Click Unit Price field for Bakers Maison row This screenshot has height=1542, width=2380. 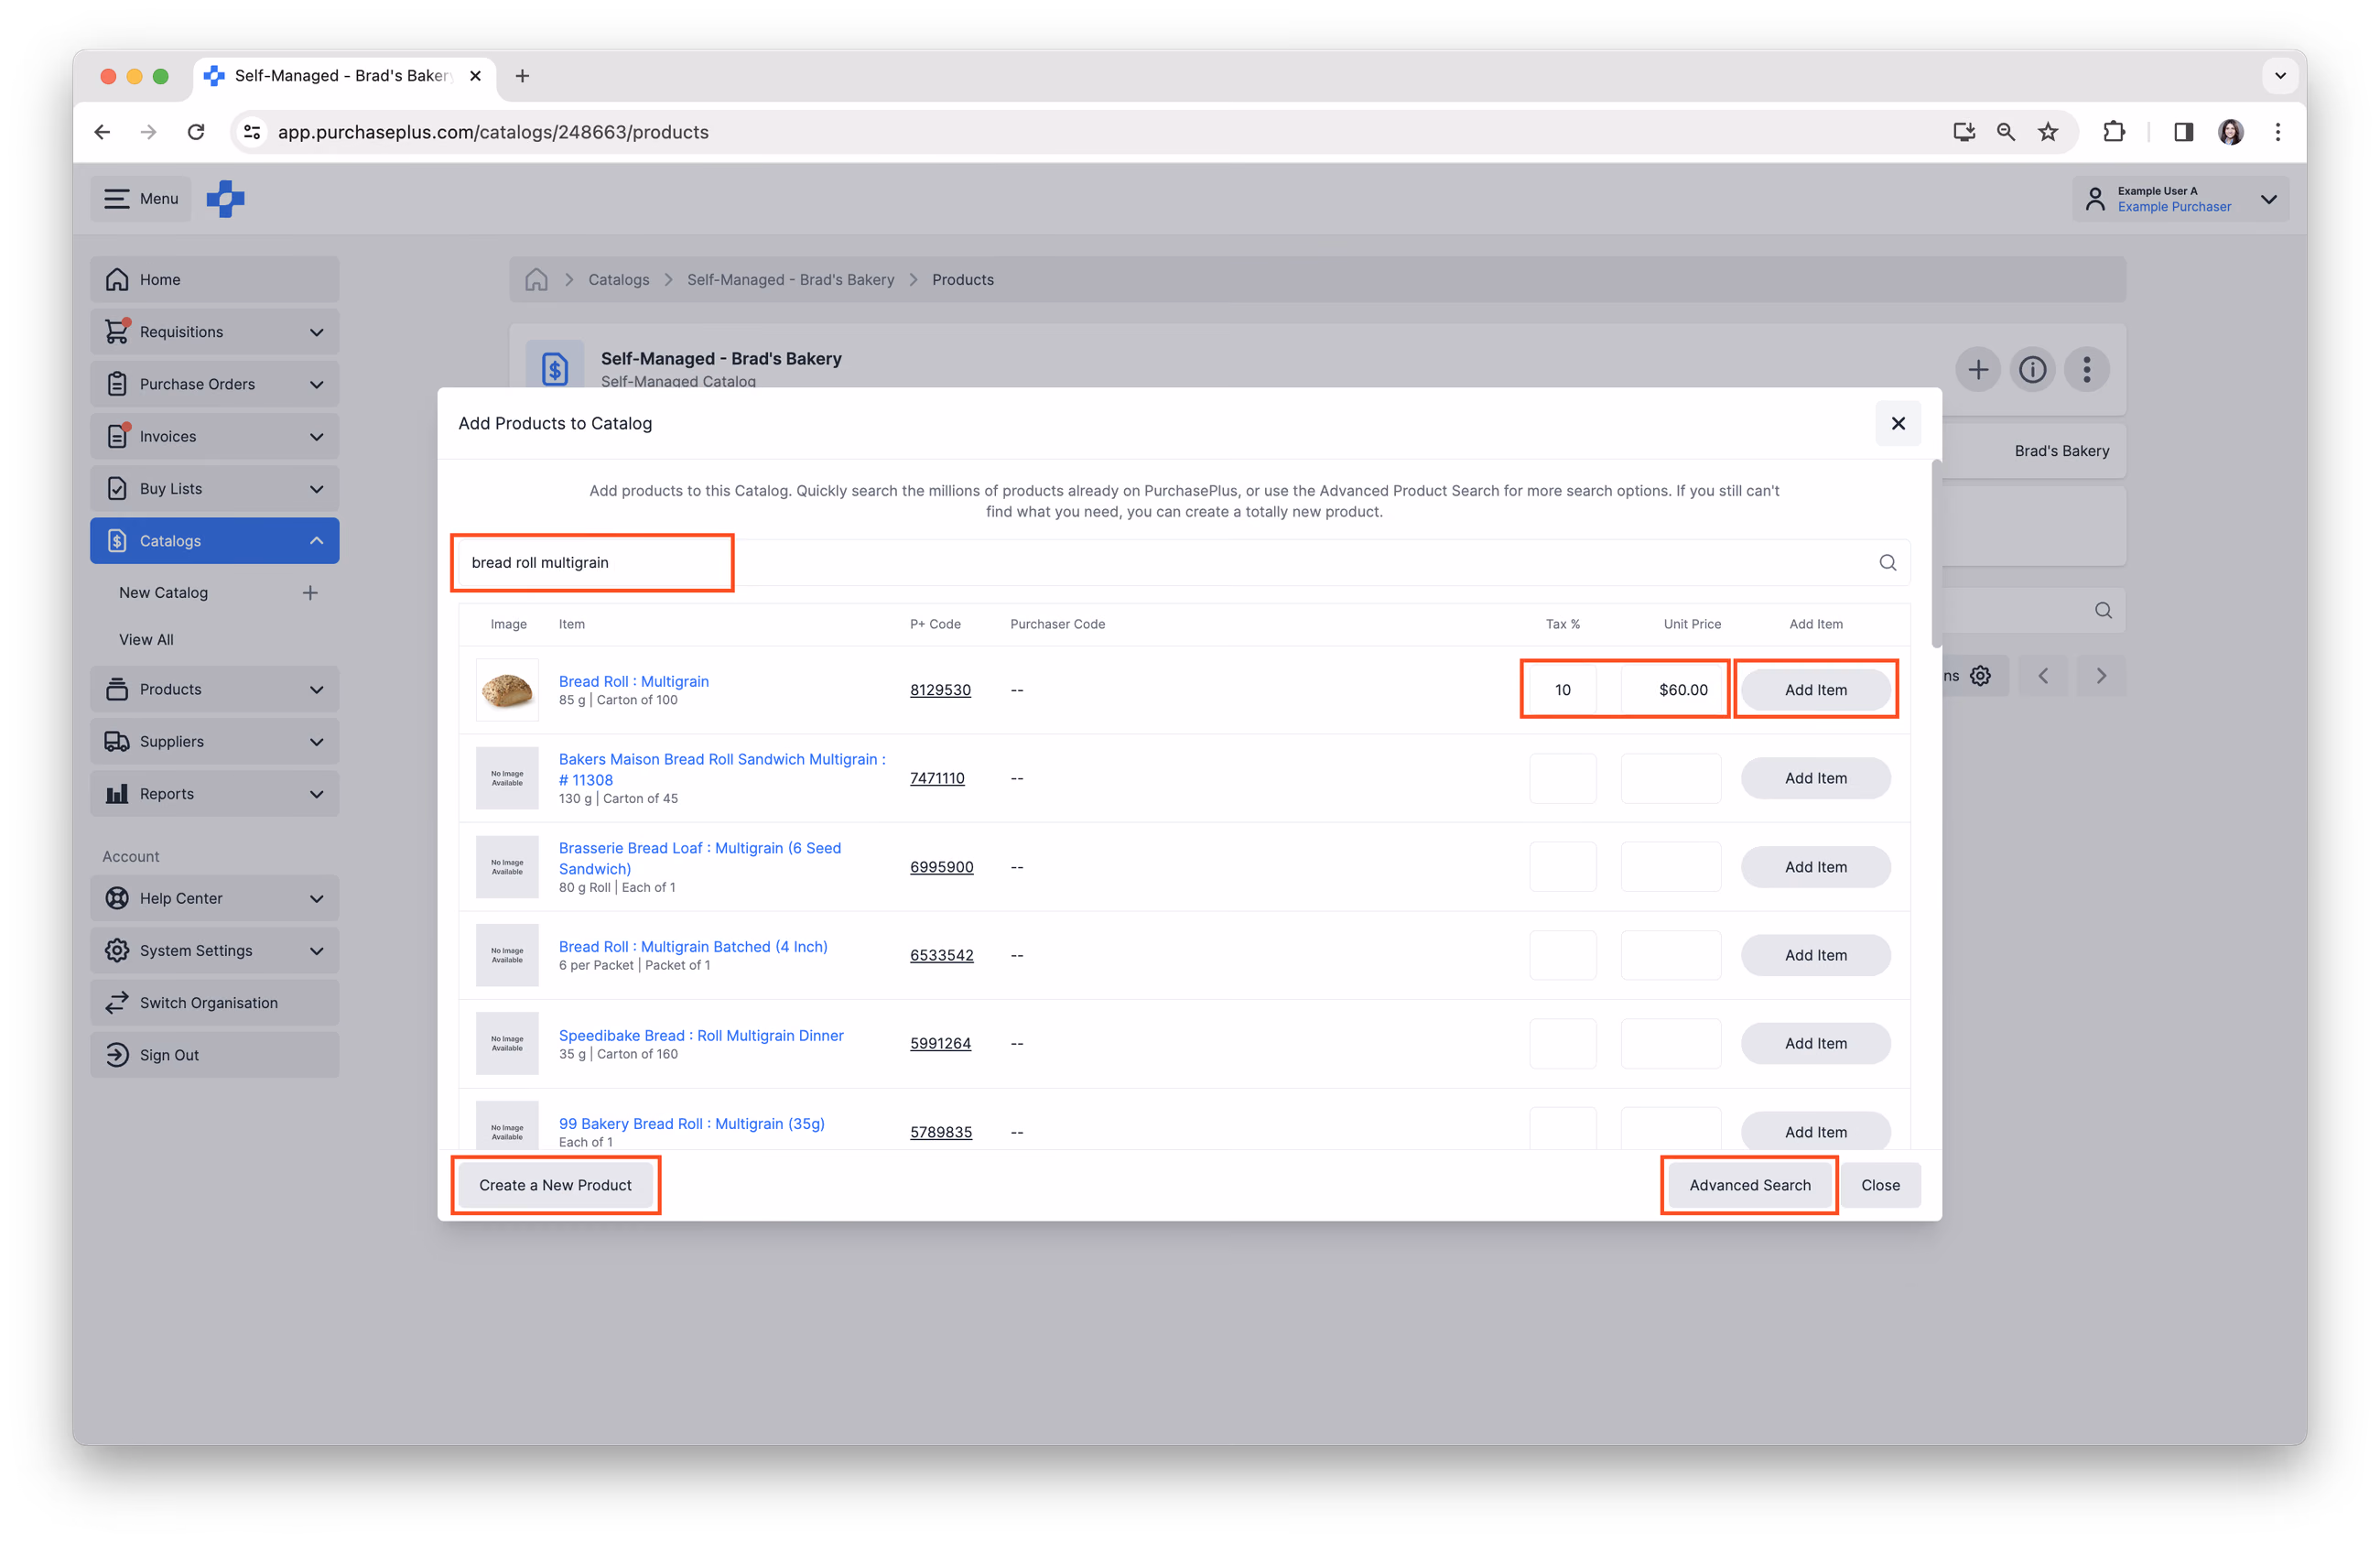click(x=1670, y=778)
